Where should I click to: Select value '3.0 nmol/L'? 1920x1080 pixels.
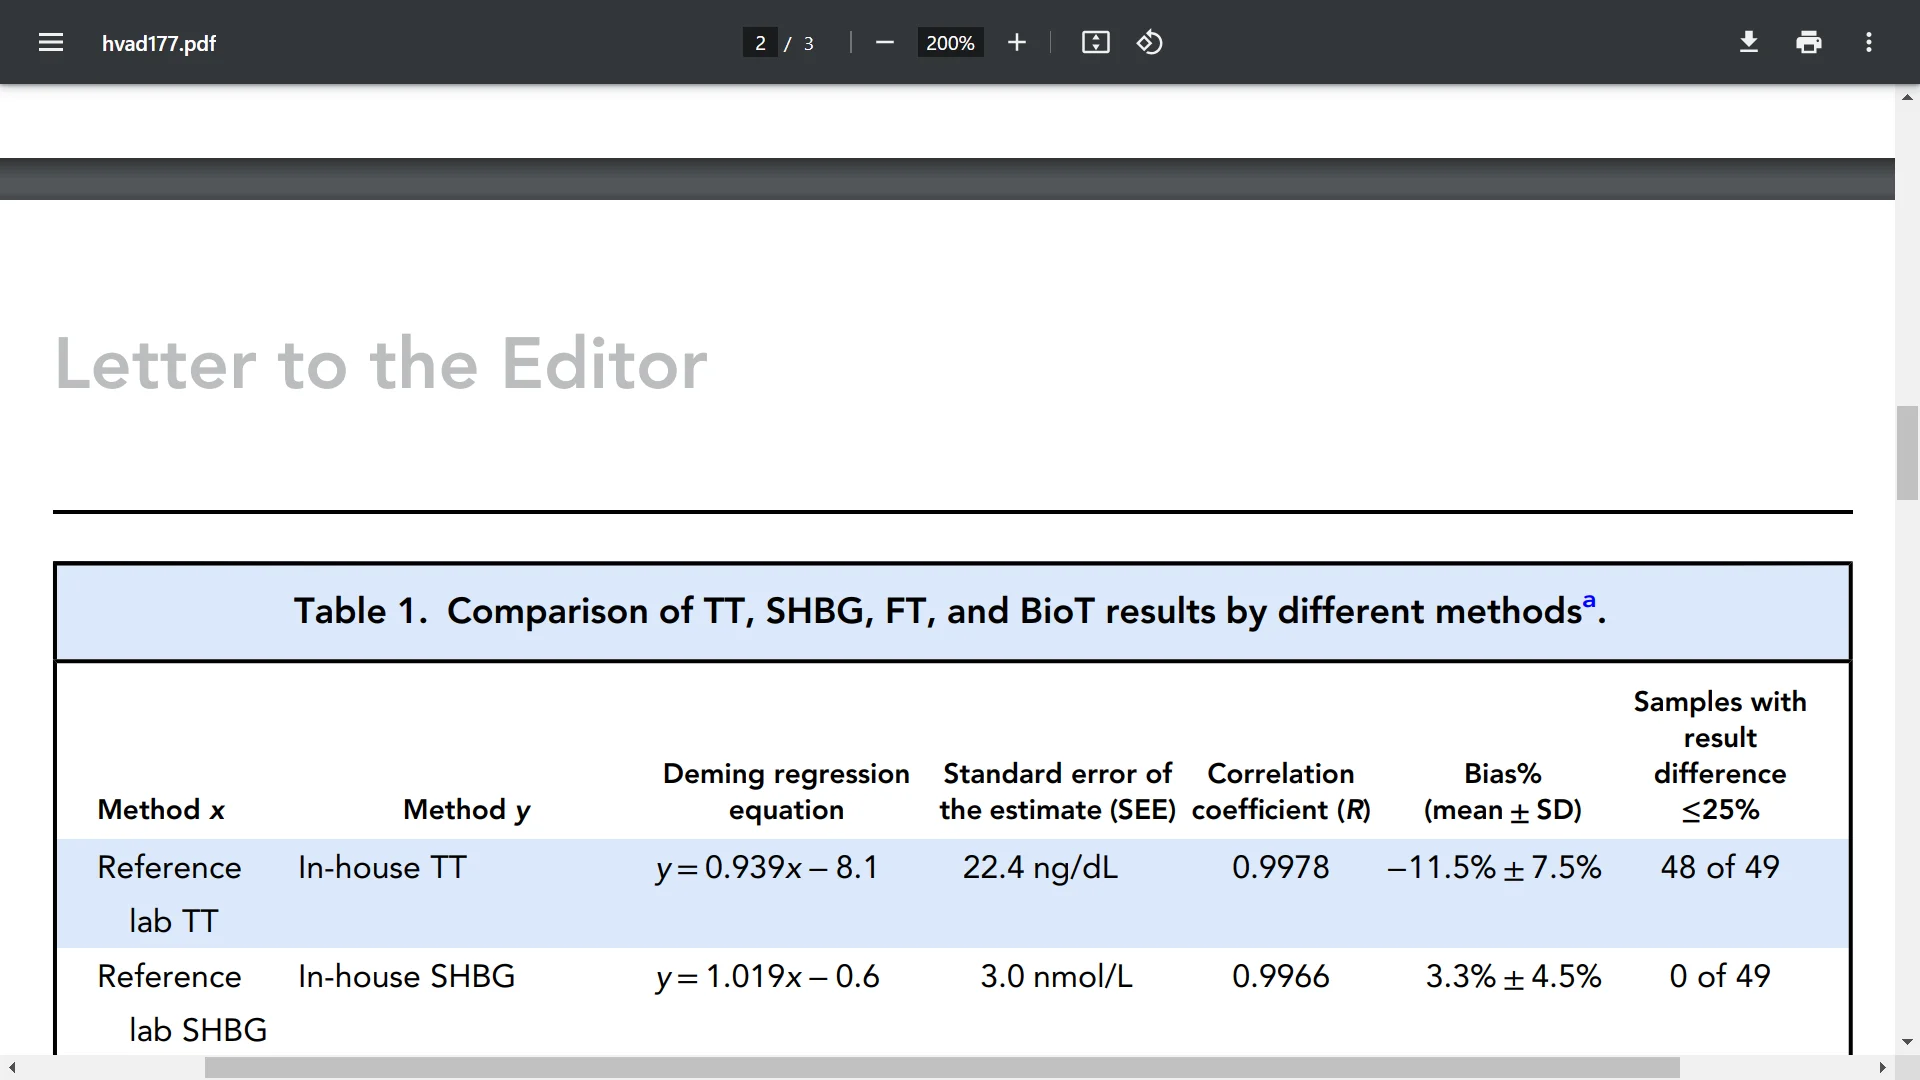[1057, 976]
